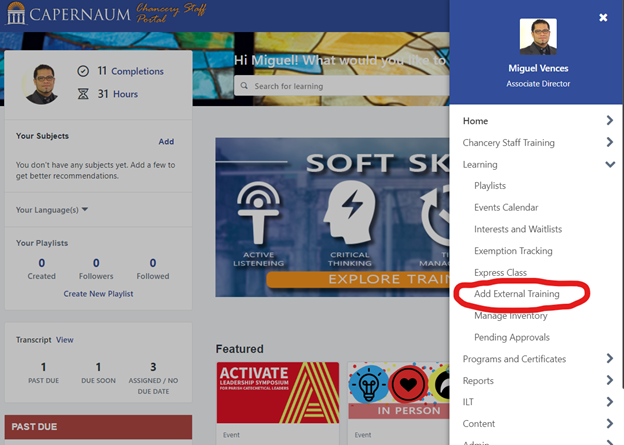Expand the Home menu chevron

pyautogui.click(x=609, y=121)
